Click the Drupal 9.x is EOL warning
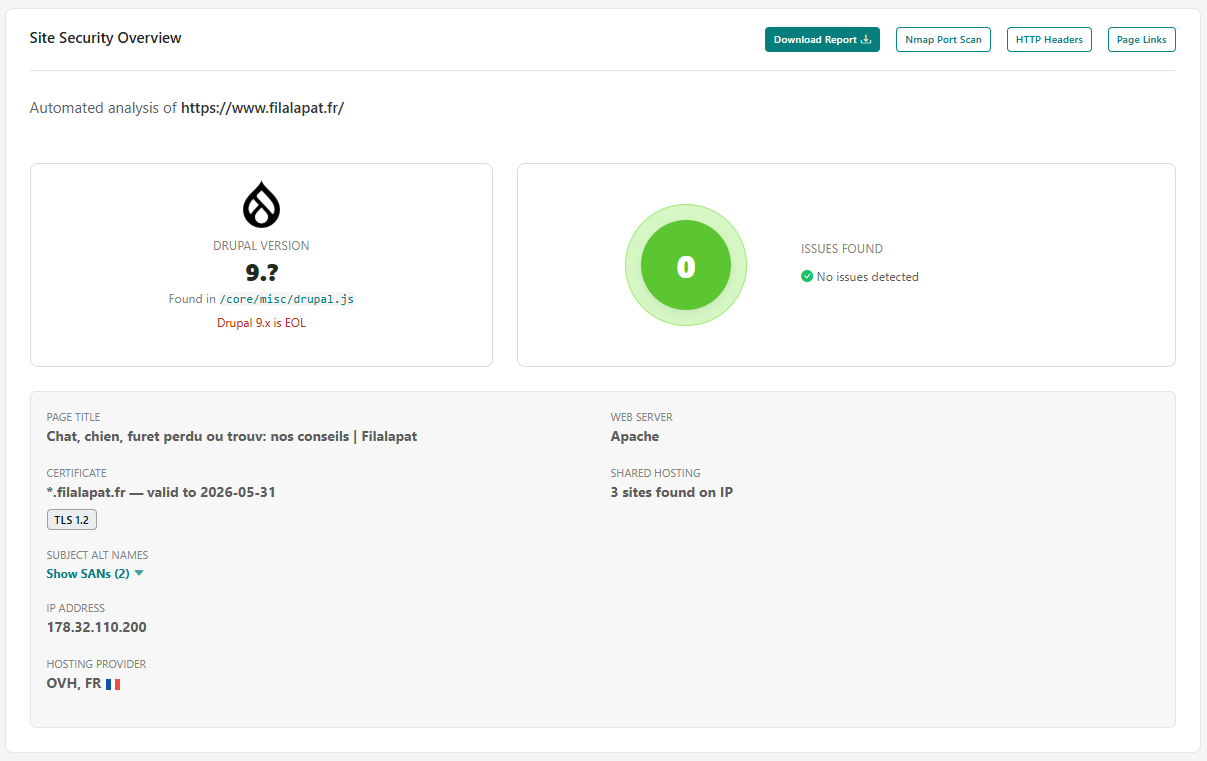Screen dimensions: 1207x761 tap(261, 323)
